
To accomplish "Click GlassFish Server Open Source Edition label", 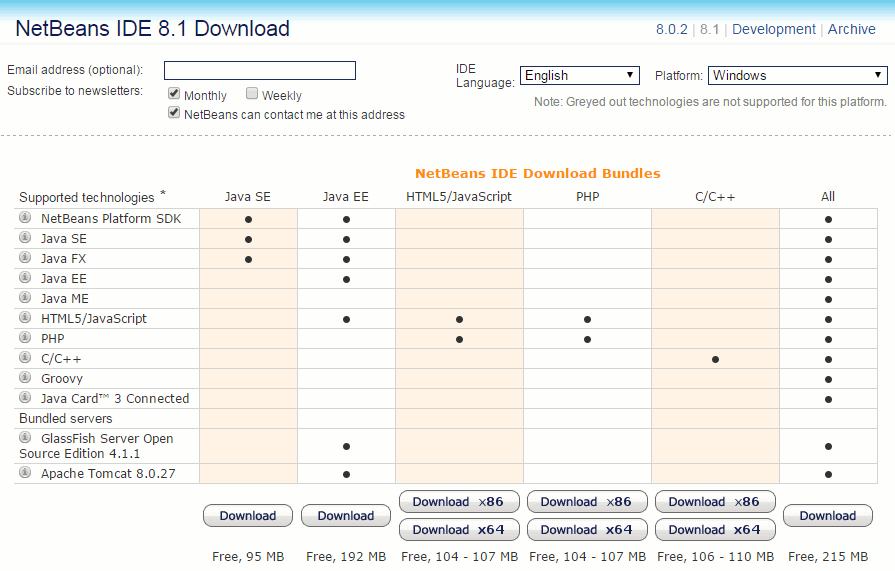I will [x=96, y=446].
